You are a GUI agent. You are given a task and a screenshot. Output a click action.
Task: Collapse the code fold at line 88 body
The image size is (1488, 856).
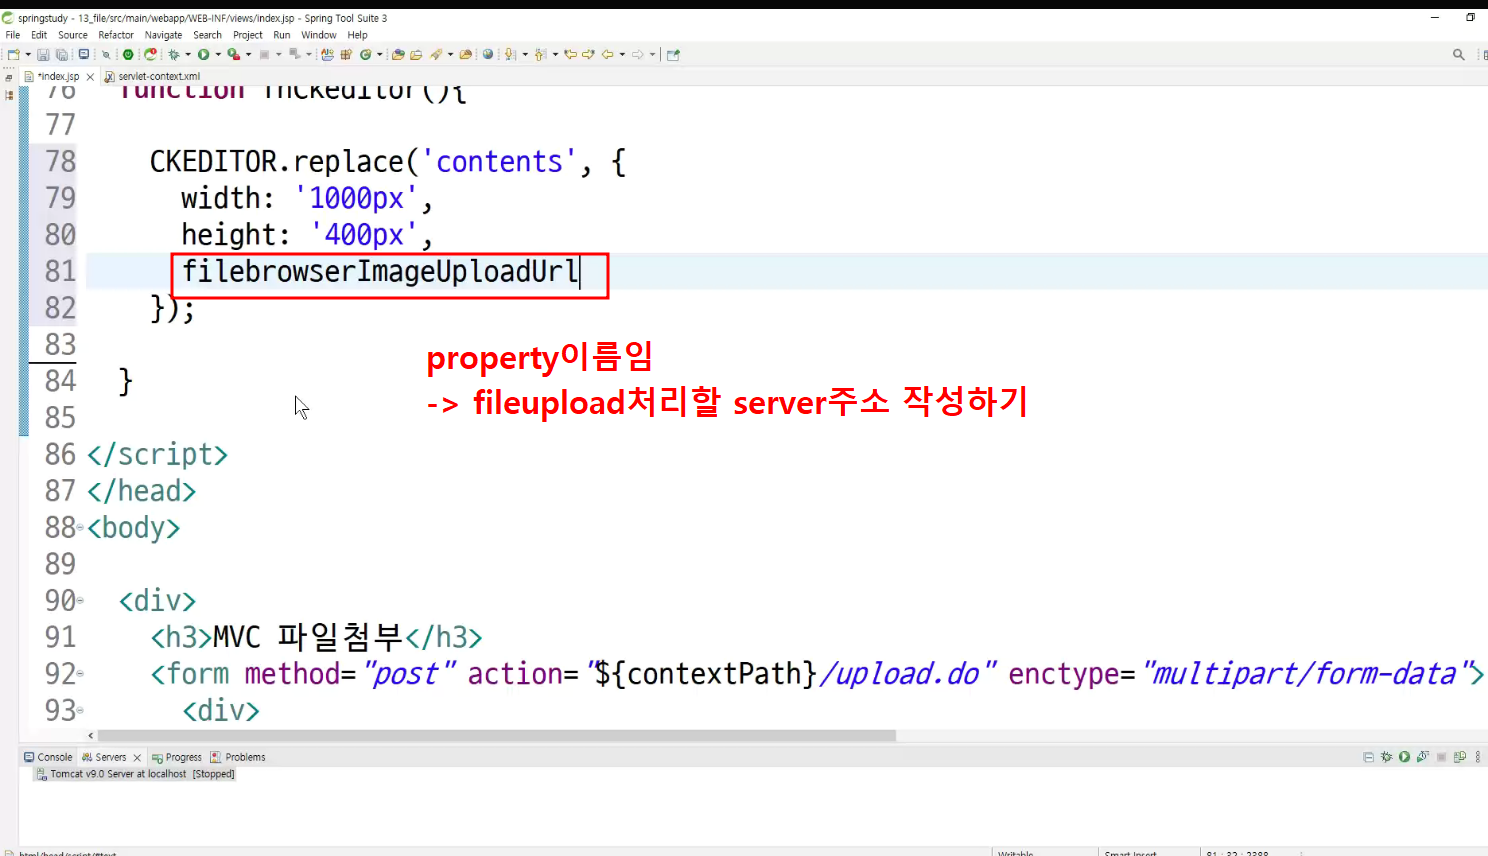[x=80, y=528]
